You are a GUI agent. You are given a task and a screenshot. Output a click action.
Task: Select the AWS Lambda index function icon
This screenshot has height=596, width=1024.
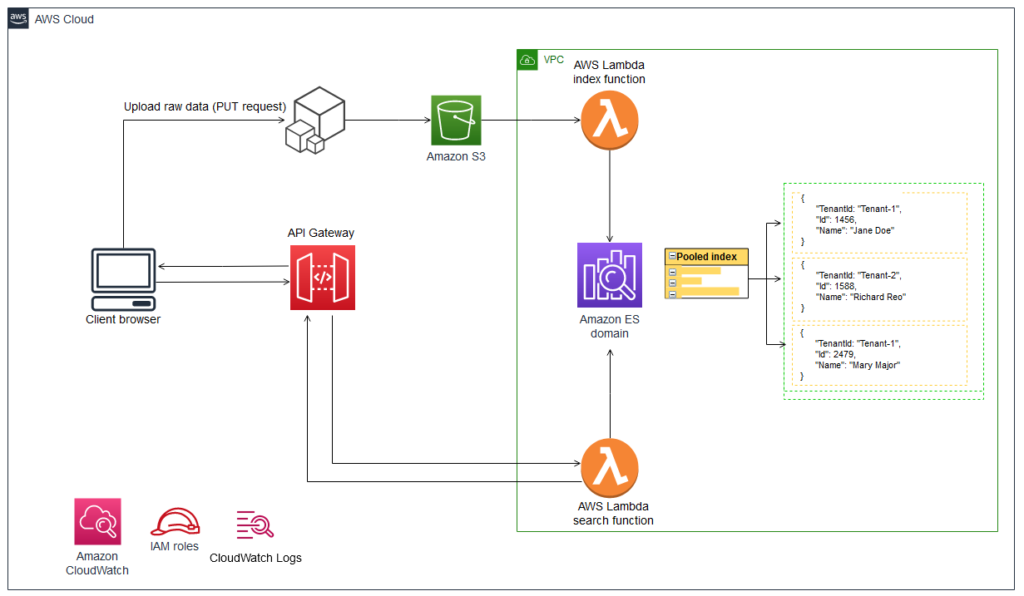pos(609,119)
